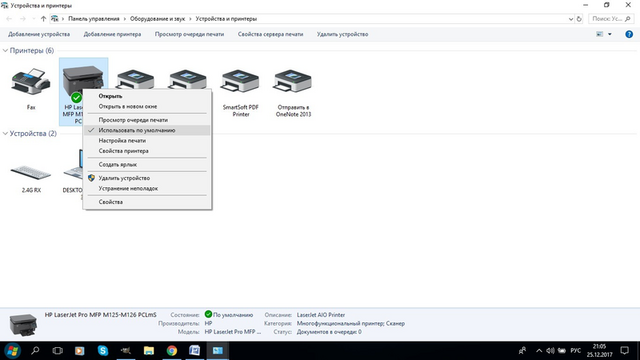Viewport: 640px width, 360px height.
Task: Select the 2.4G RX keyboard device
Action: point(31,173)
